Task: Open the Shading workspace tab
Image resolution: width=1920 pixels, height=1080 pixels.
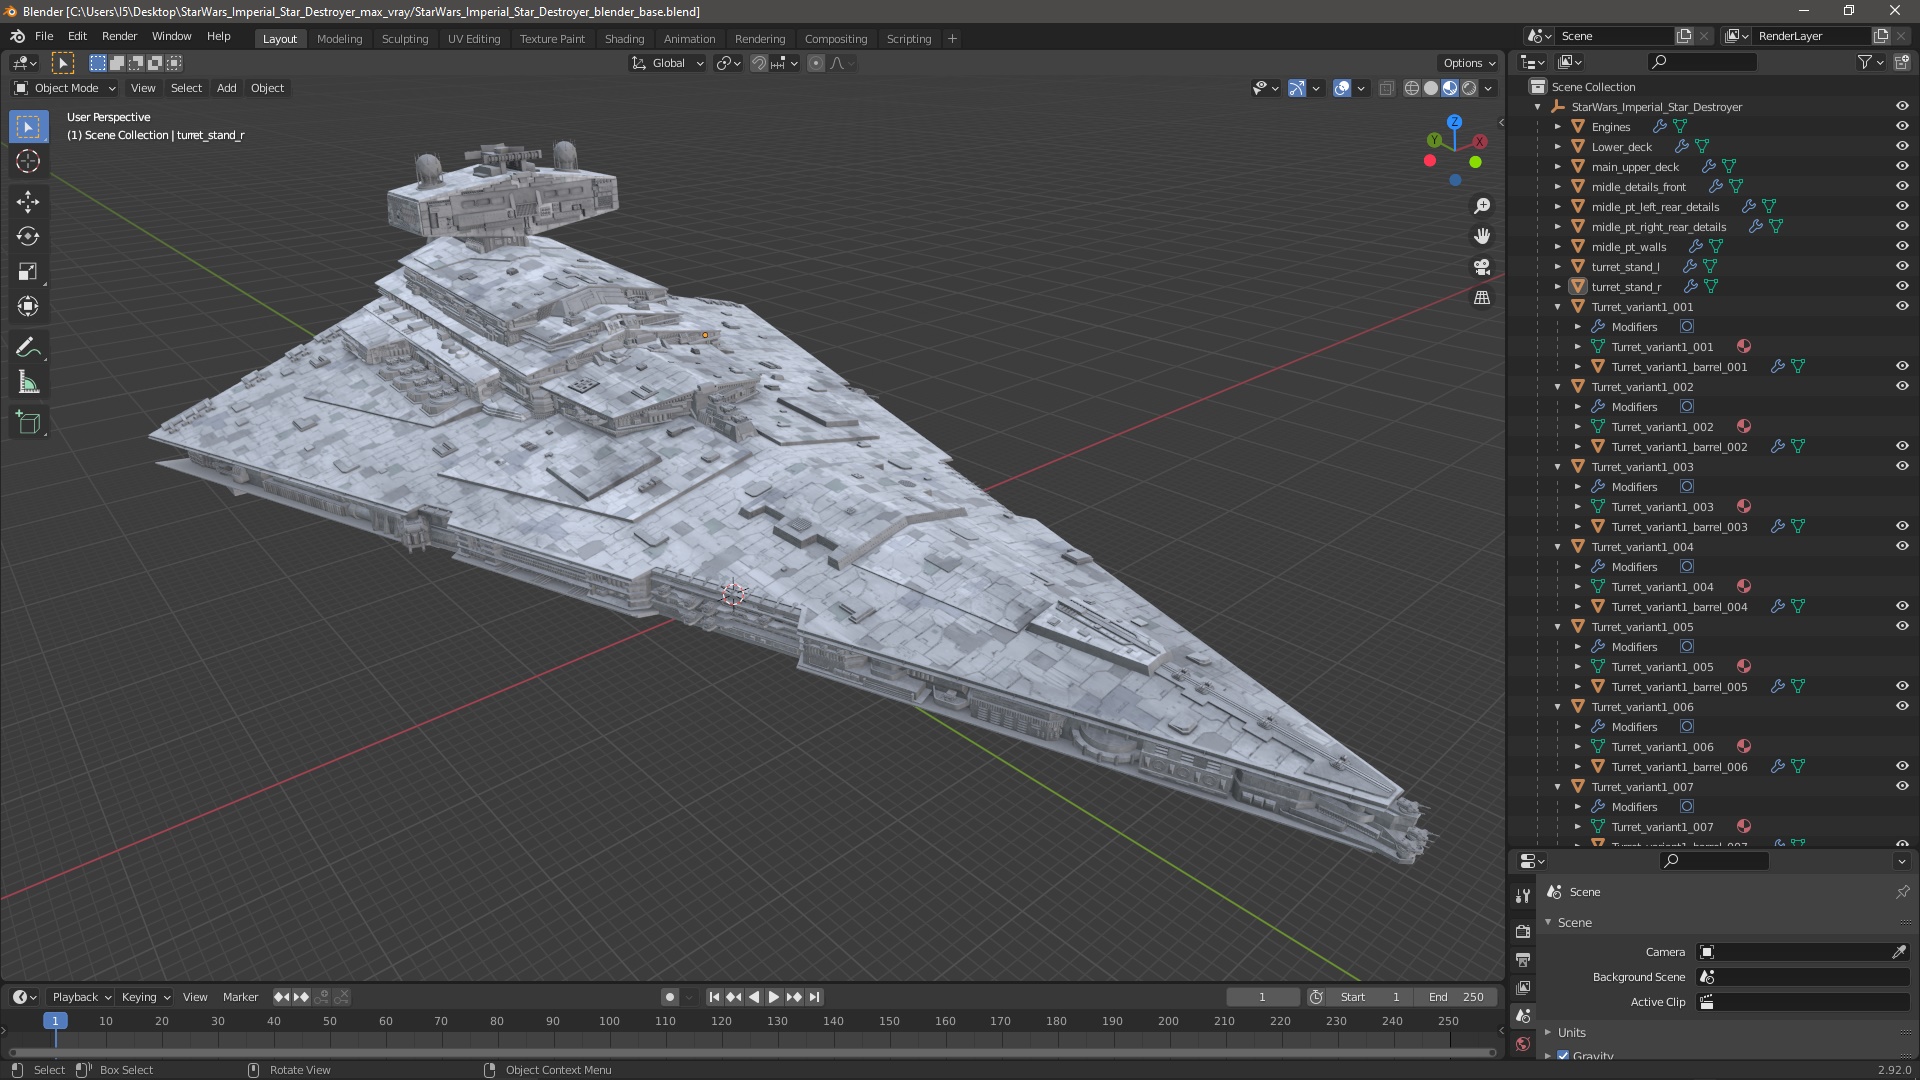Action: pos(624,38)
